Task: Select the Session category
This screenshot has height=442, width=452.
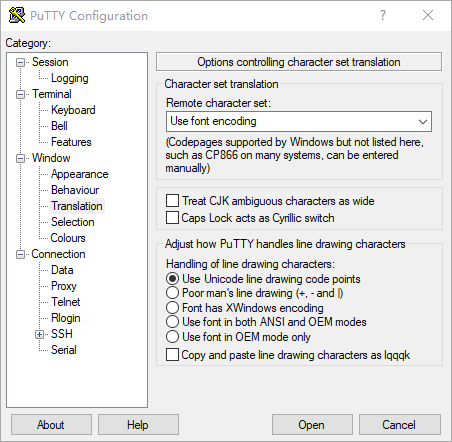Action: coord(50,62)
